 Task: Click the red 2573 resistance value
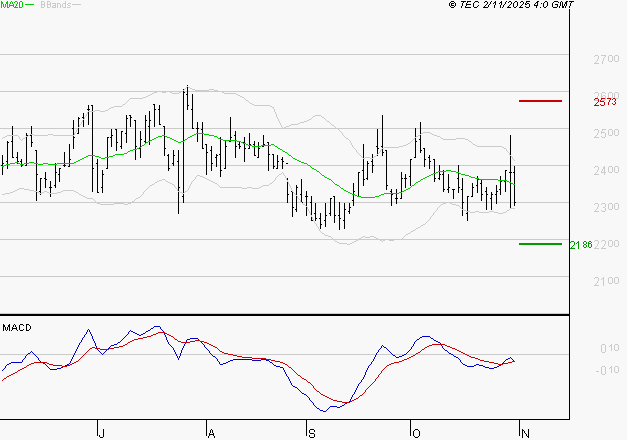[605, 102]
